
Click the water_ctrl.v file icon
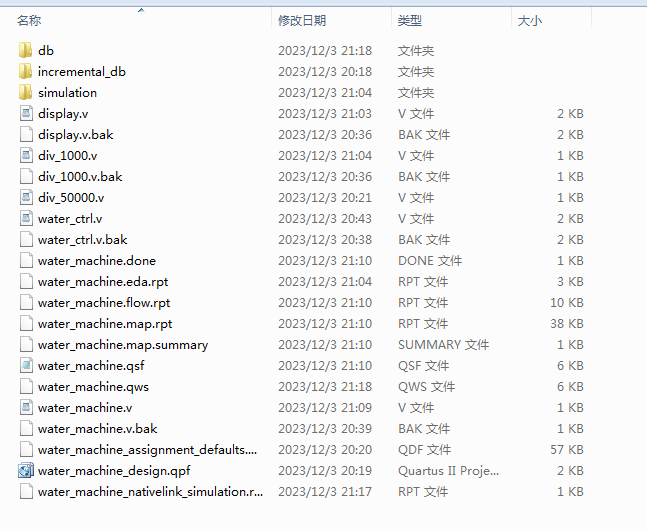26,219
